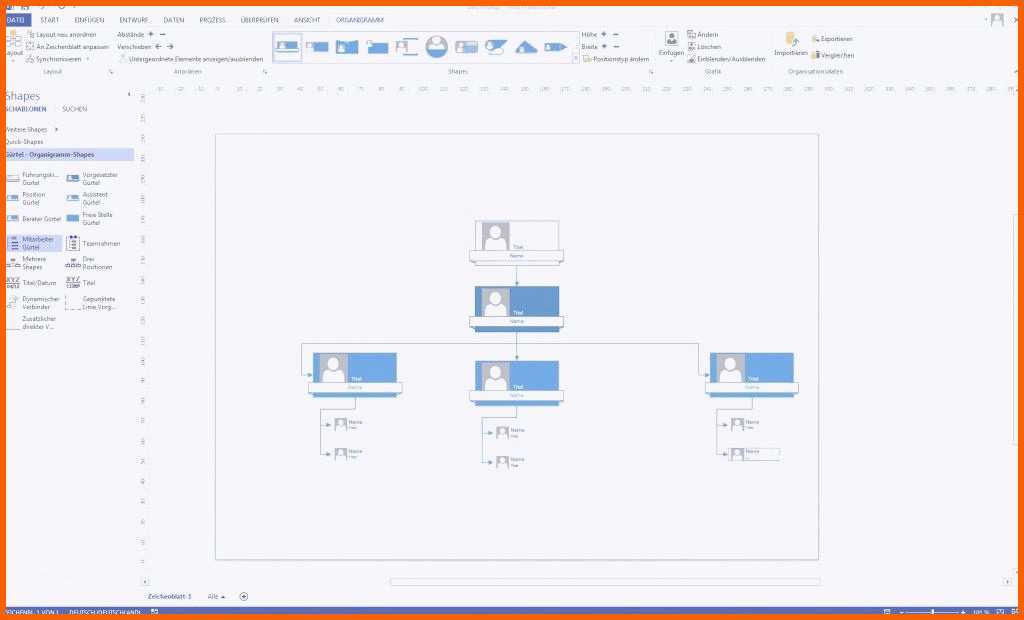Click Ändern in the Grafik group
The image size is (1024, 620).
pos(702,34)
